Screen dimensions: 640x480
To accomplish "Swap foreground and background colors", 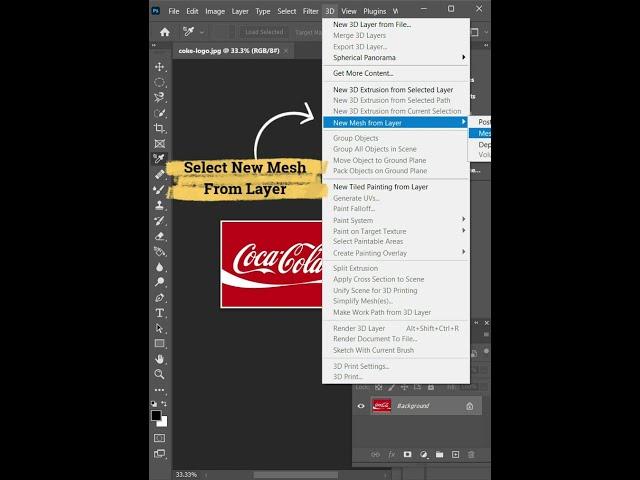I will click(164, 404).
